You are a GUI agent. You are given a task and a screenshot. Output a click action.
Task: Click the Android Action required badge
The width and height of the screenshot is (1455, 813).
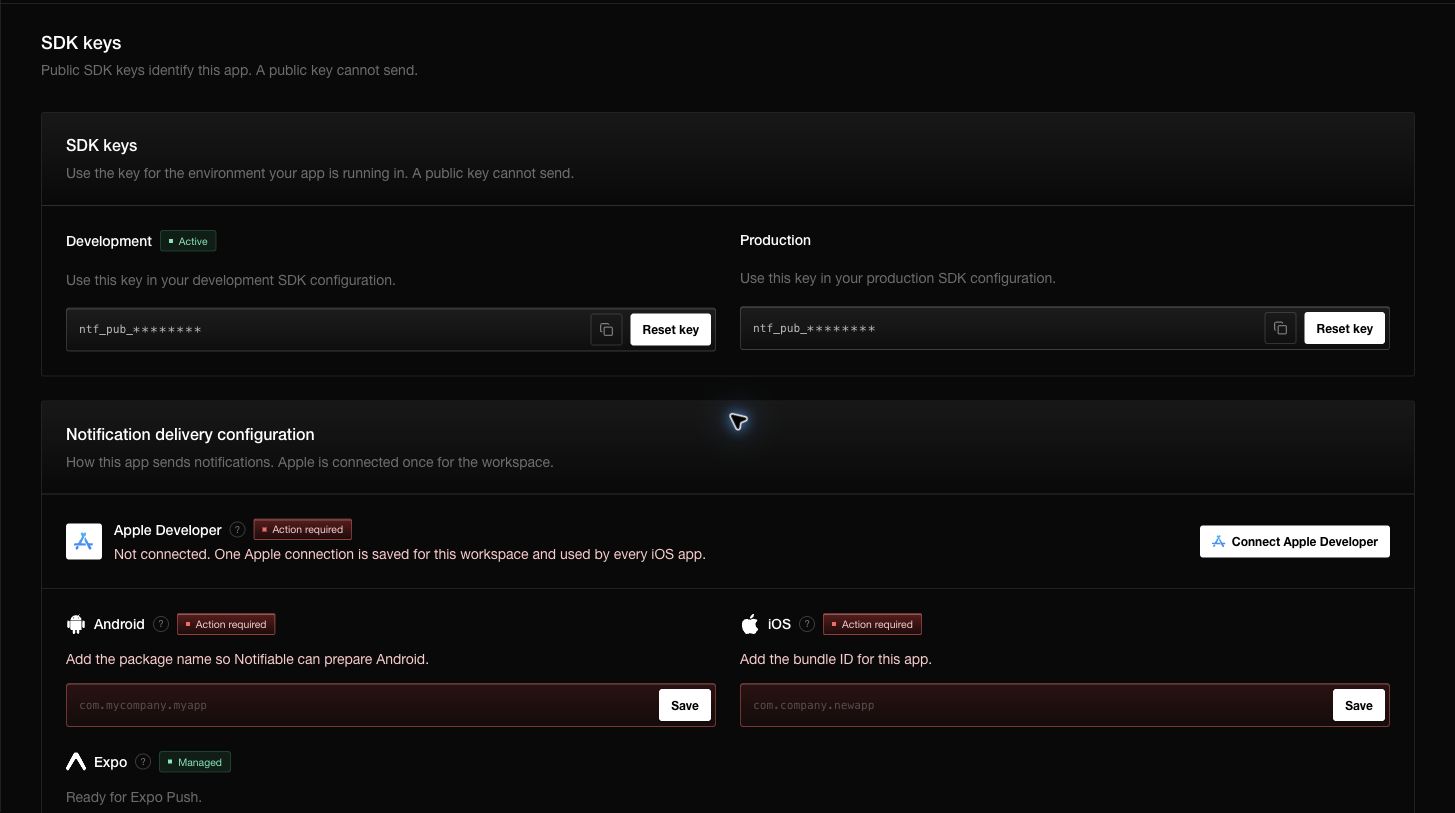pyautogui.click(x=226, y=624)
